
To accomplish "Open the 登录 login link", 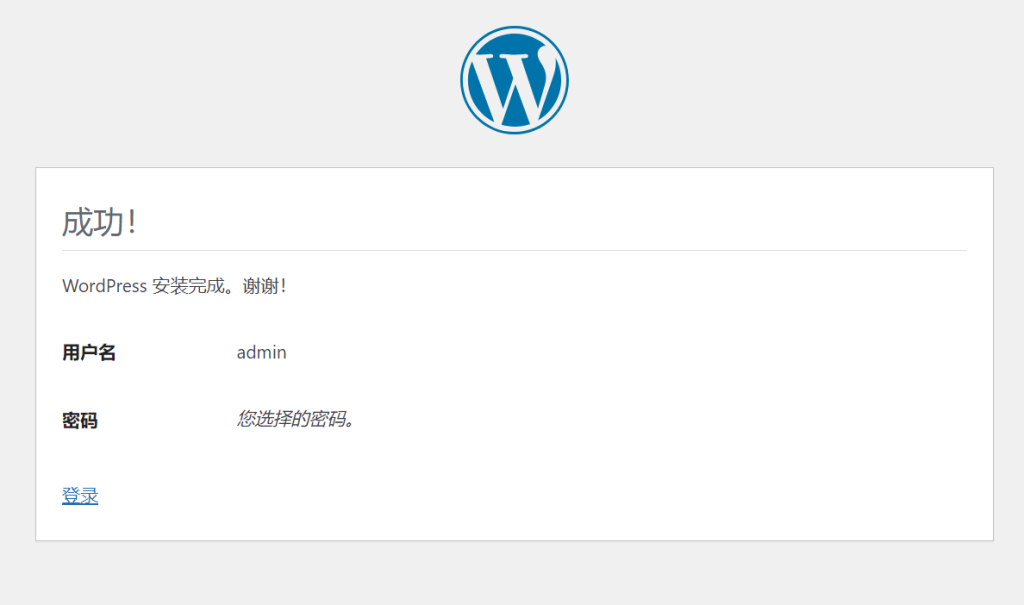I will pos(80,496).
